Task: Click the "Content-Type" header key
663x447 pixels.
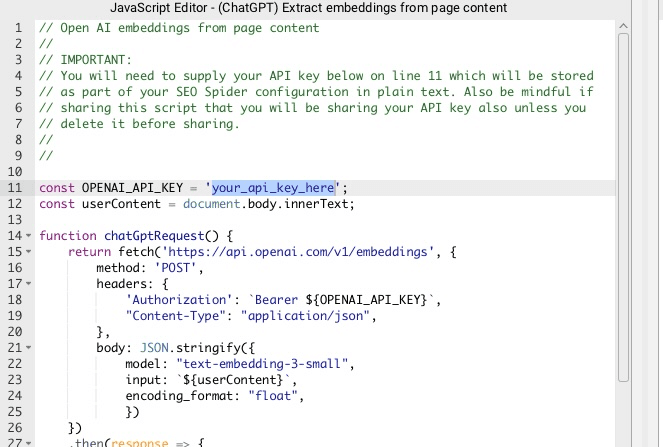Action: click(176, 316)
